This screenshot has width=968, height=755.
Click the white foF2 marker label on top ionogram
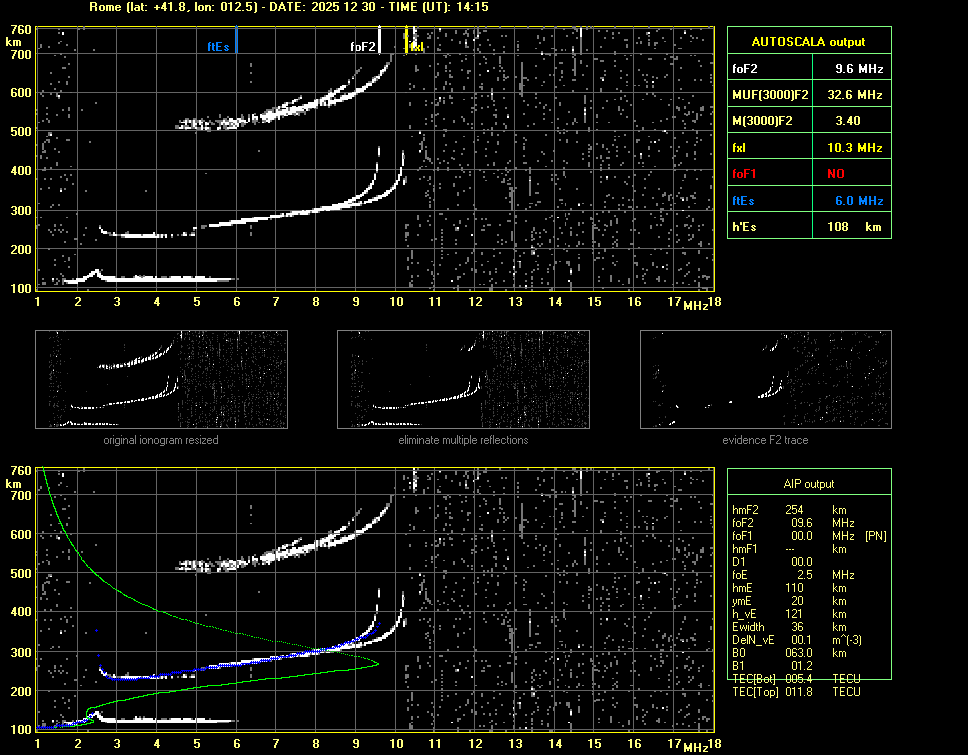pyautogui.click(x=363, y=47)
